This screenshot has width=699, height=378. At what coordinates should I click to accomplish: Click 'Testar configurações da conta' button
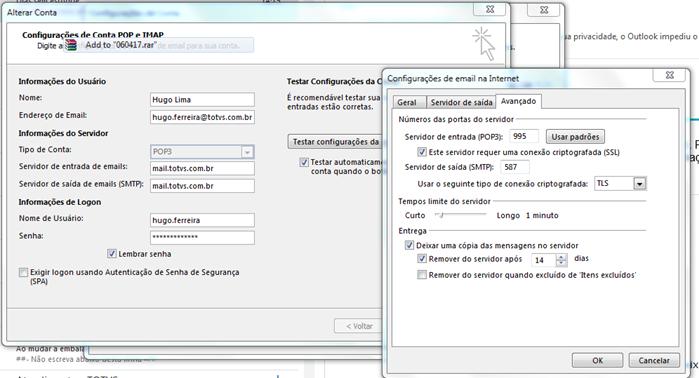click(x=336, y=142)
